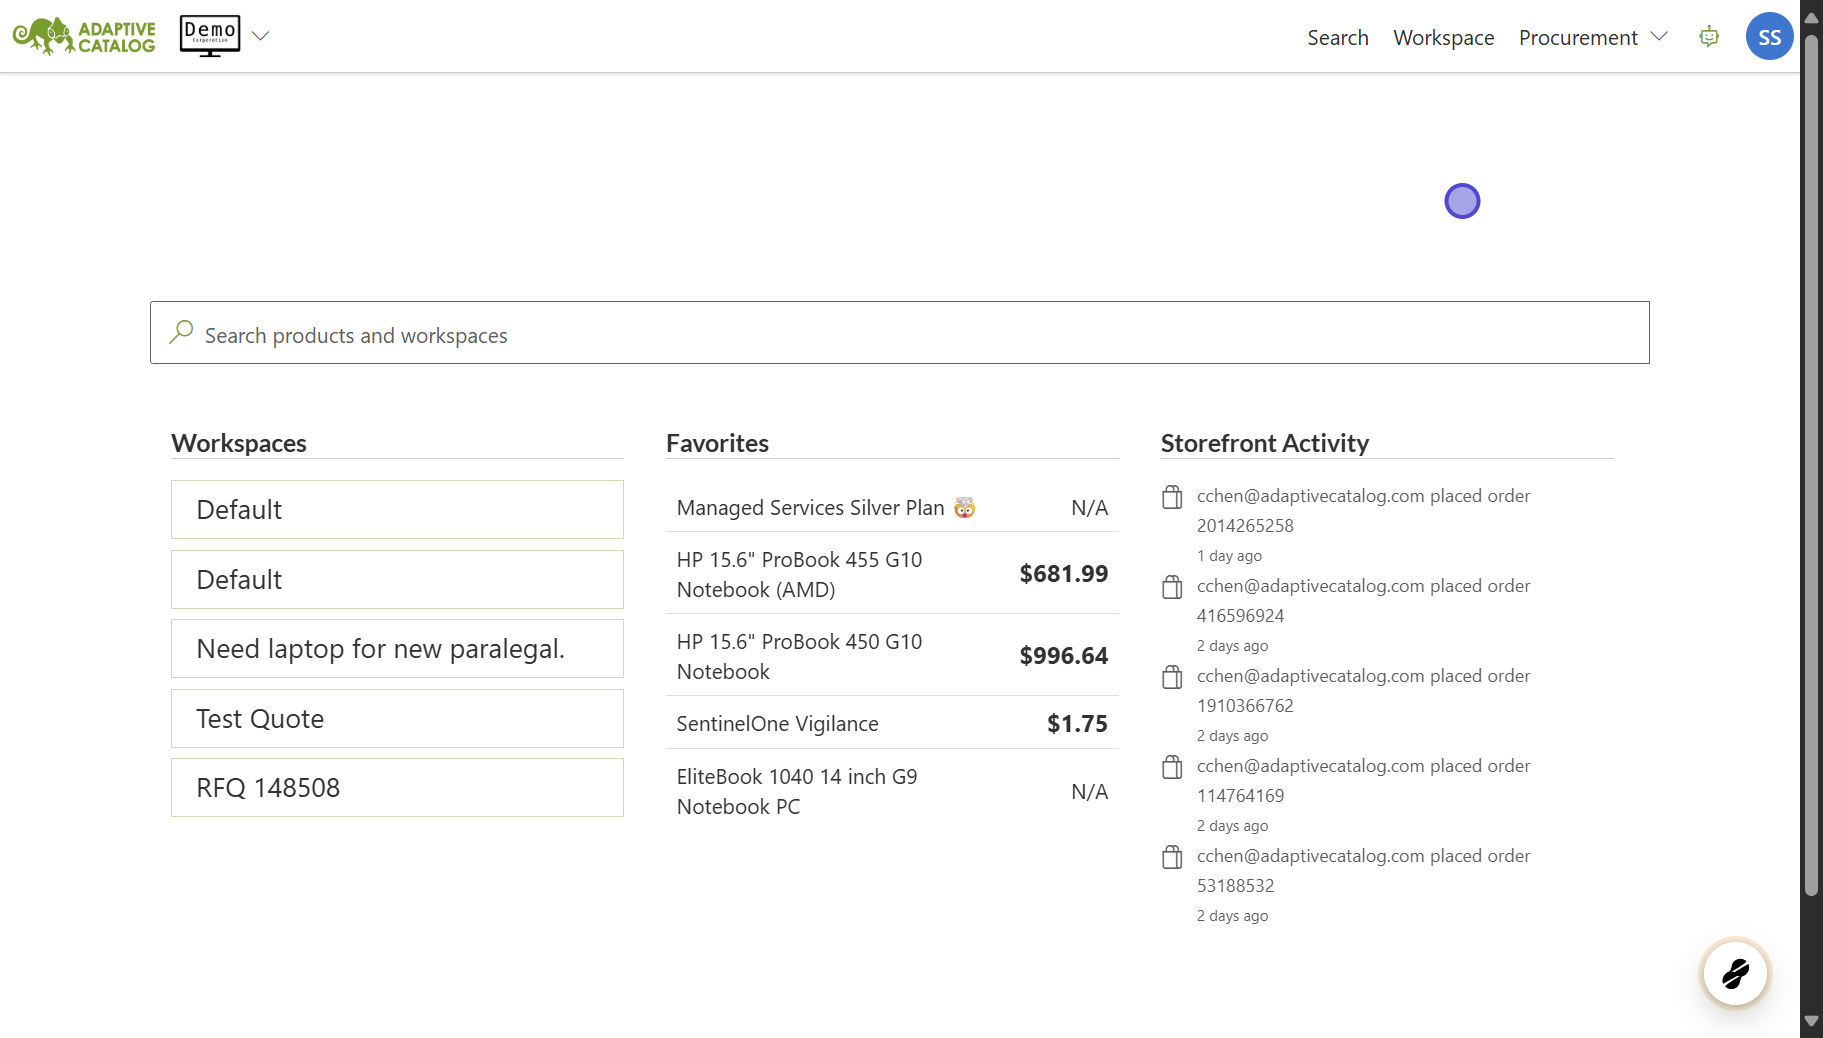Open the Procurement menu
1823x1038 pixels.
click(x=1578, y=38)
